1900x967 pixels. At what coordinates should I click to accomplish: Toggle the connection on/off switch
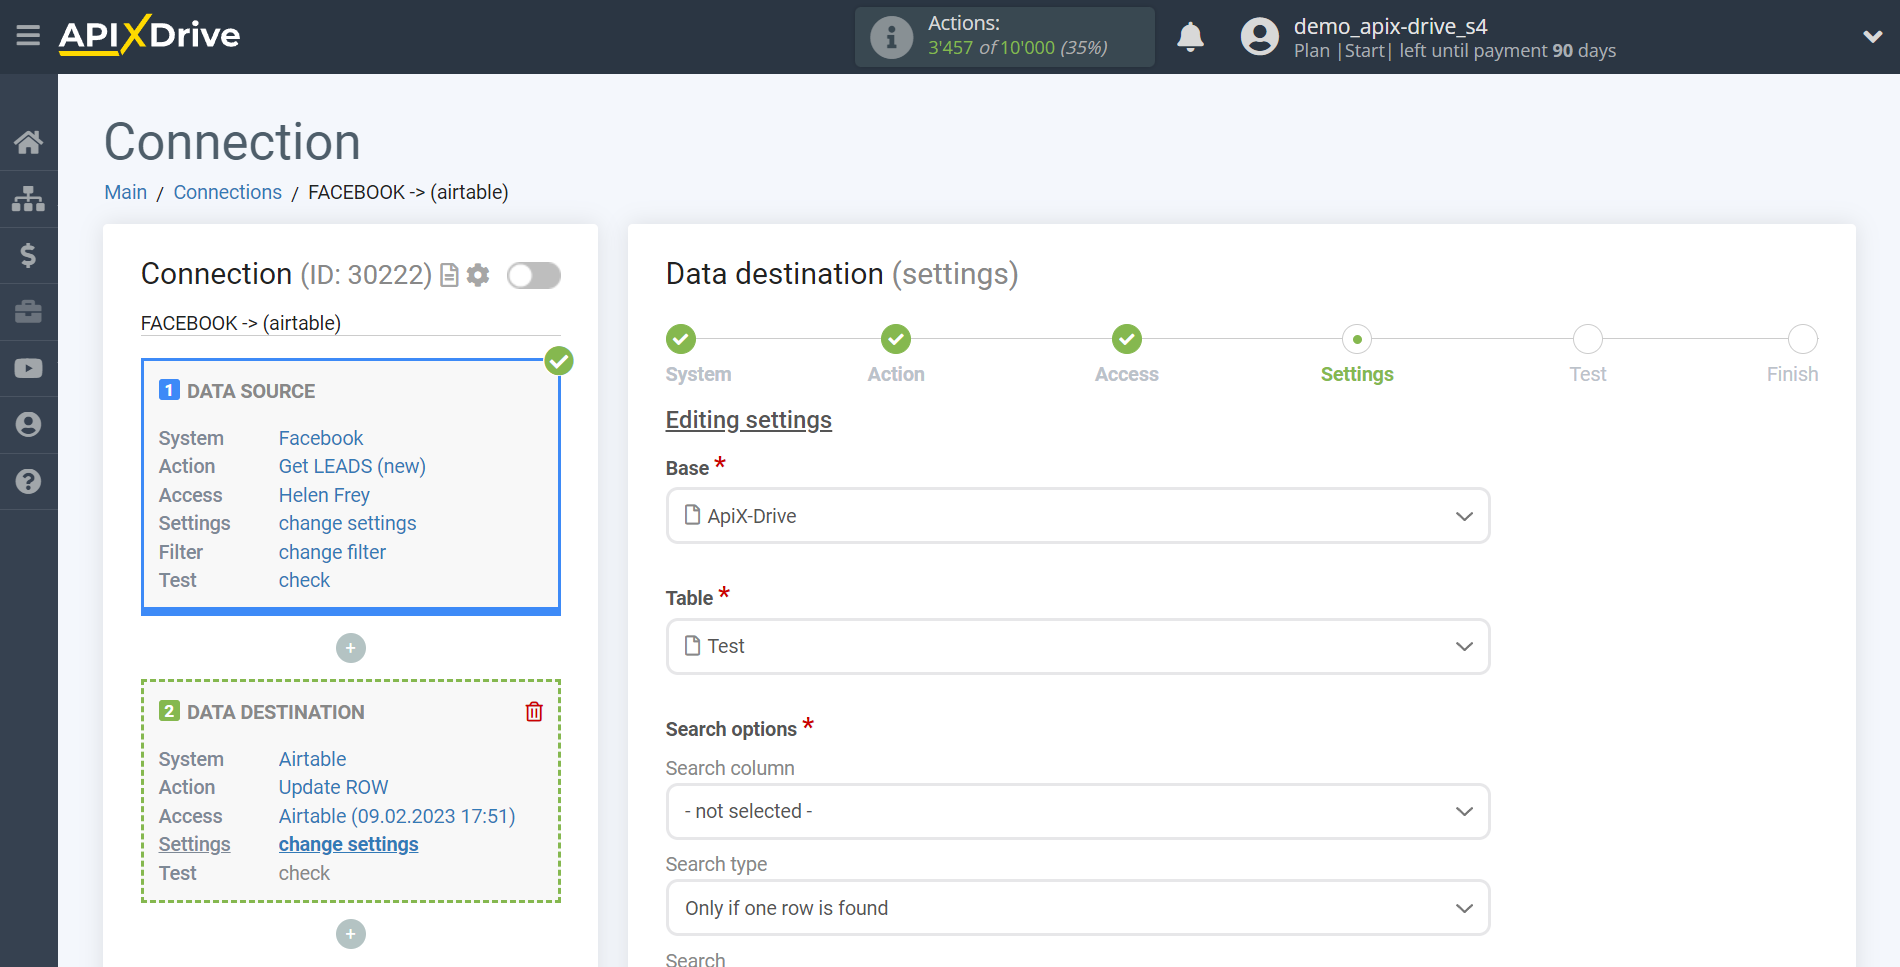pyautogui.click(x=534, y=275)
